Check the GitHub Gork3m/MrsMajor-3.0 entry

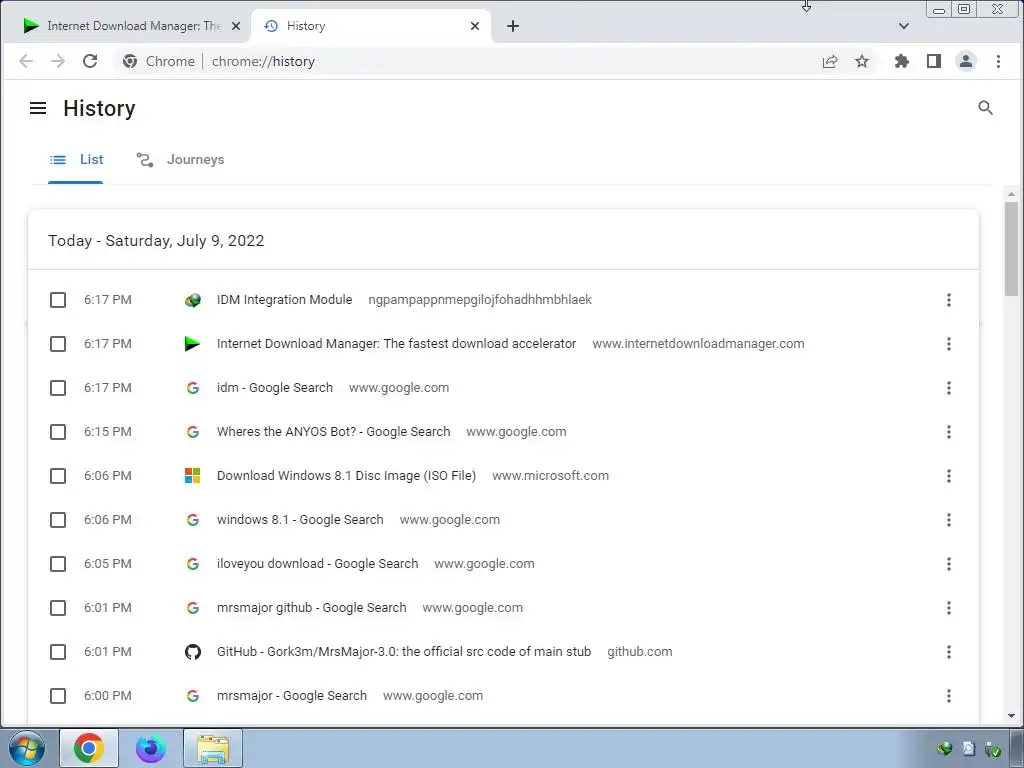[x=58, y=652]
